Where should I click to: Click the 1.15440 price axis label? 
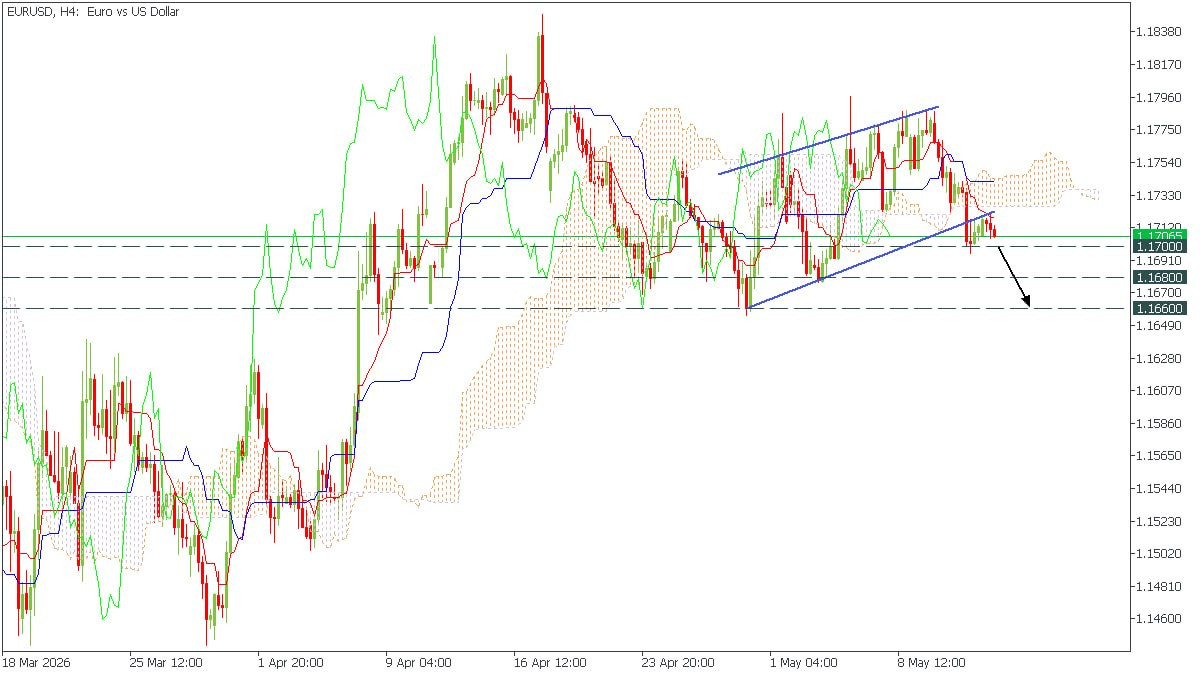coord(1160,488)
